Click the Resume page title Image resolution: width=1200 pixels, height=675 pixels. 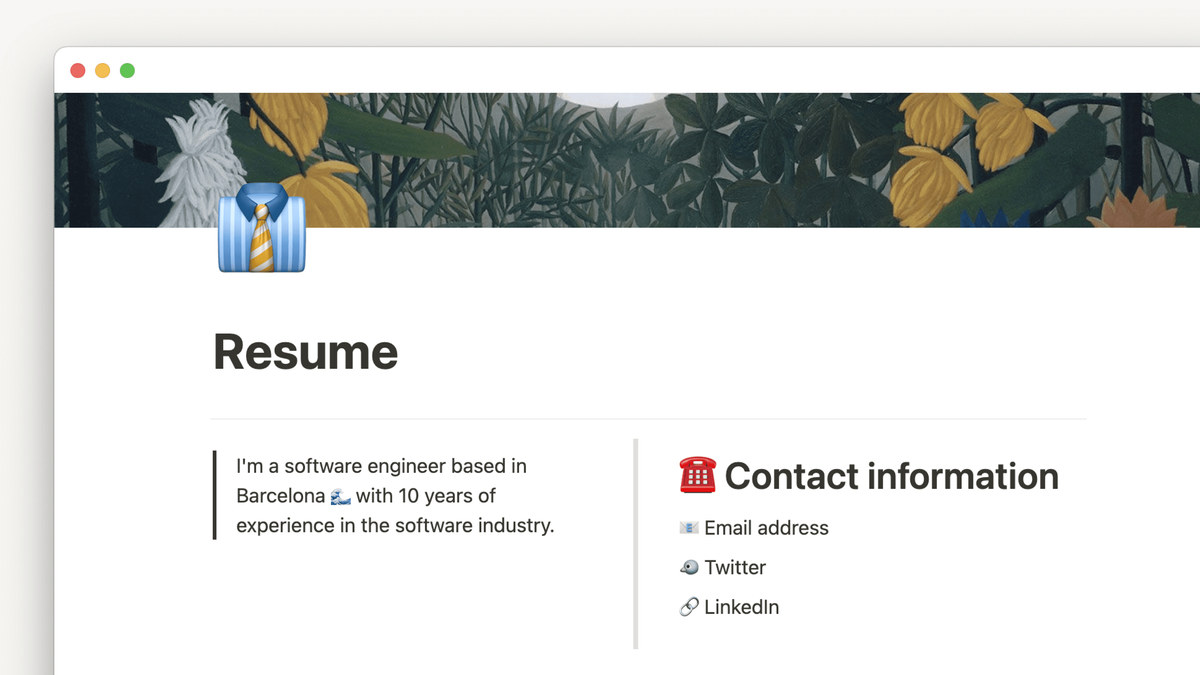pos(306,352)
